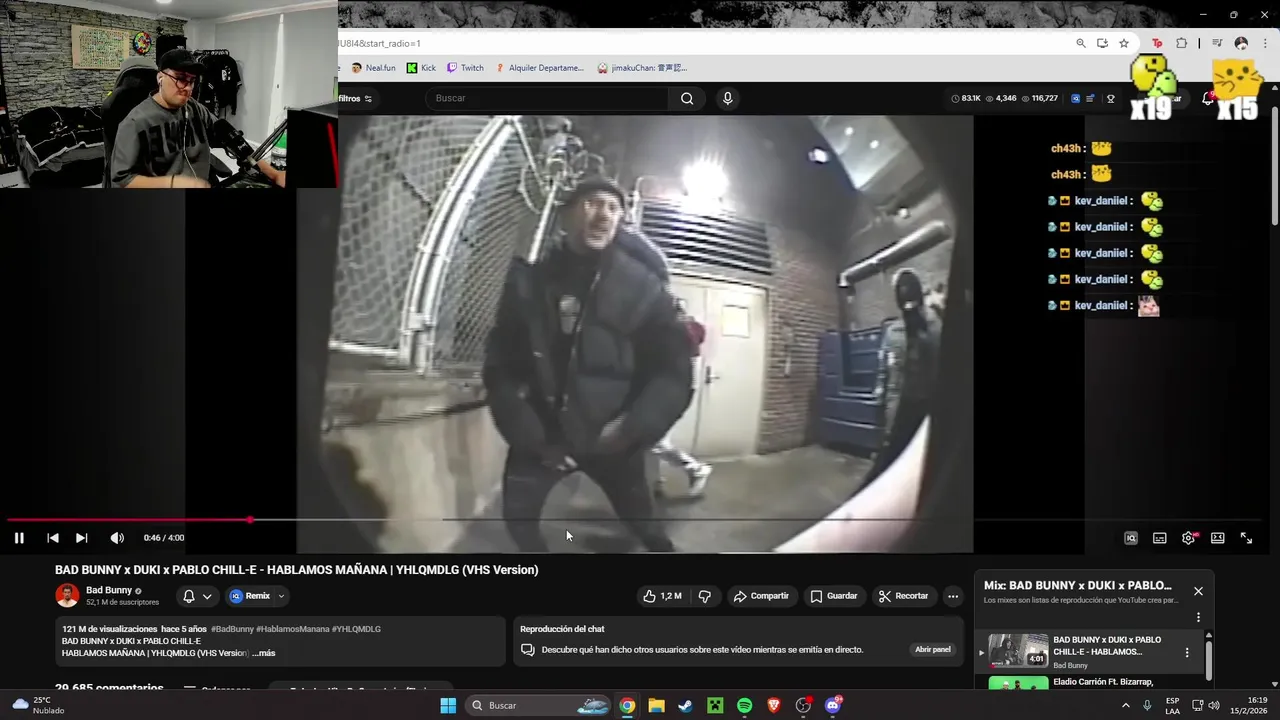Click the YouTube search field
This screenshot has width=1280, height=720.
tap(549, 98)
